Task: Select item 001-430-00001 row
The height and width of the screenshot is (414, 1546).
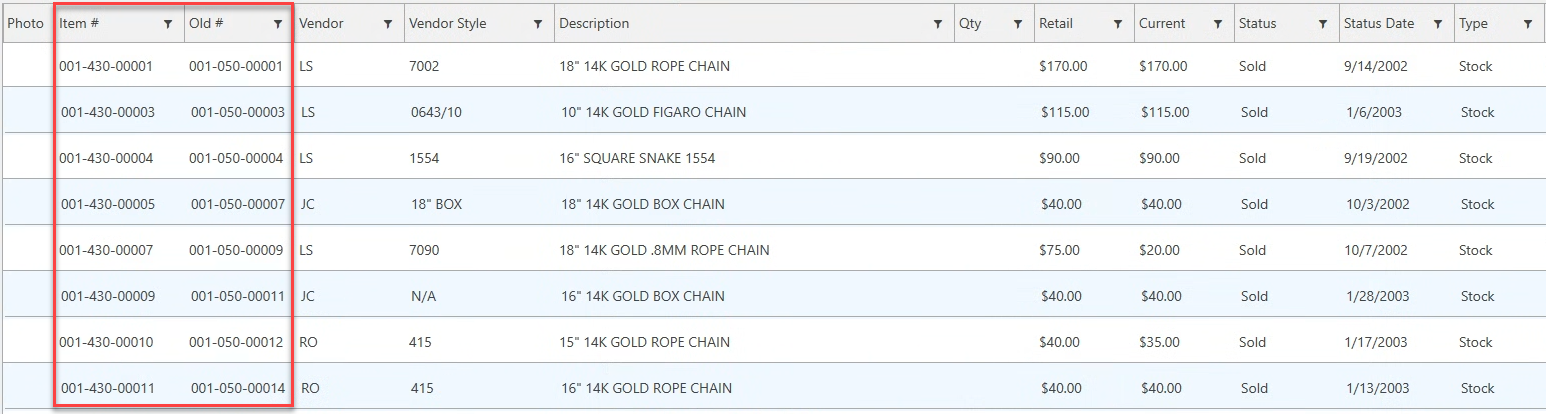Action: (773, 66)
